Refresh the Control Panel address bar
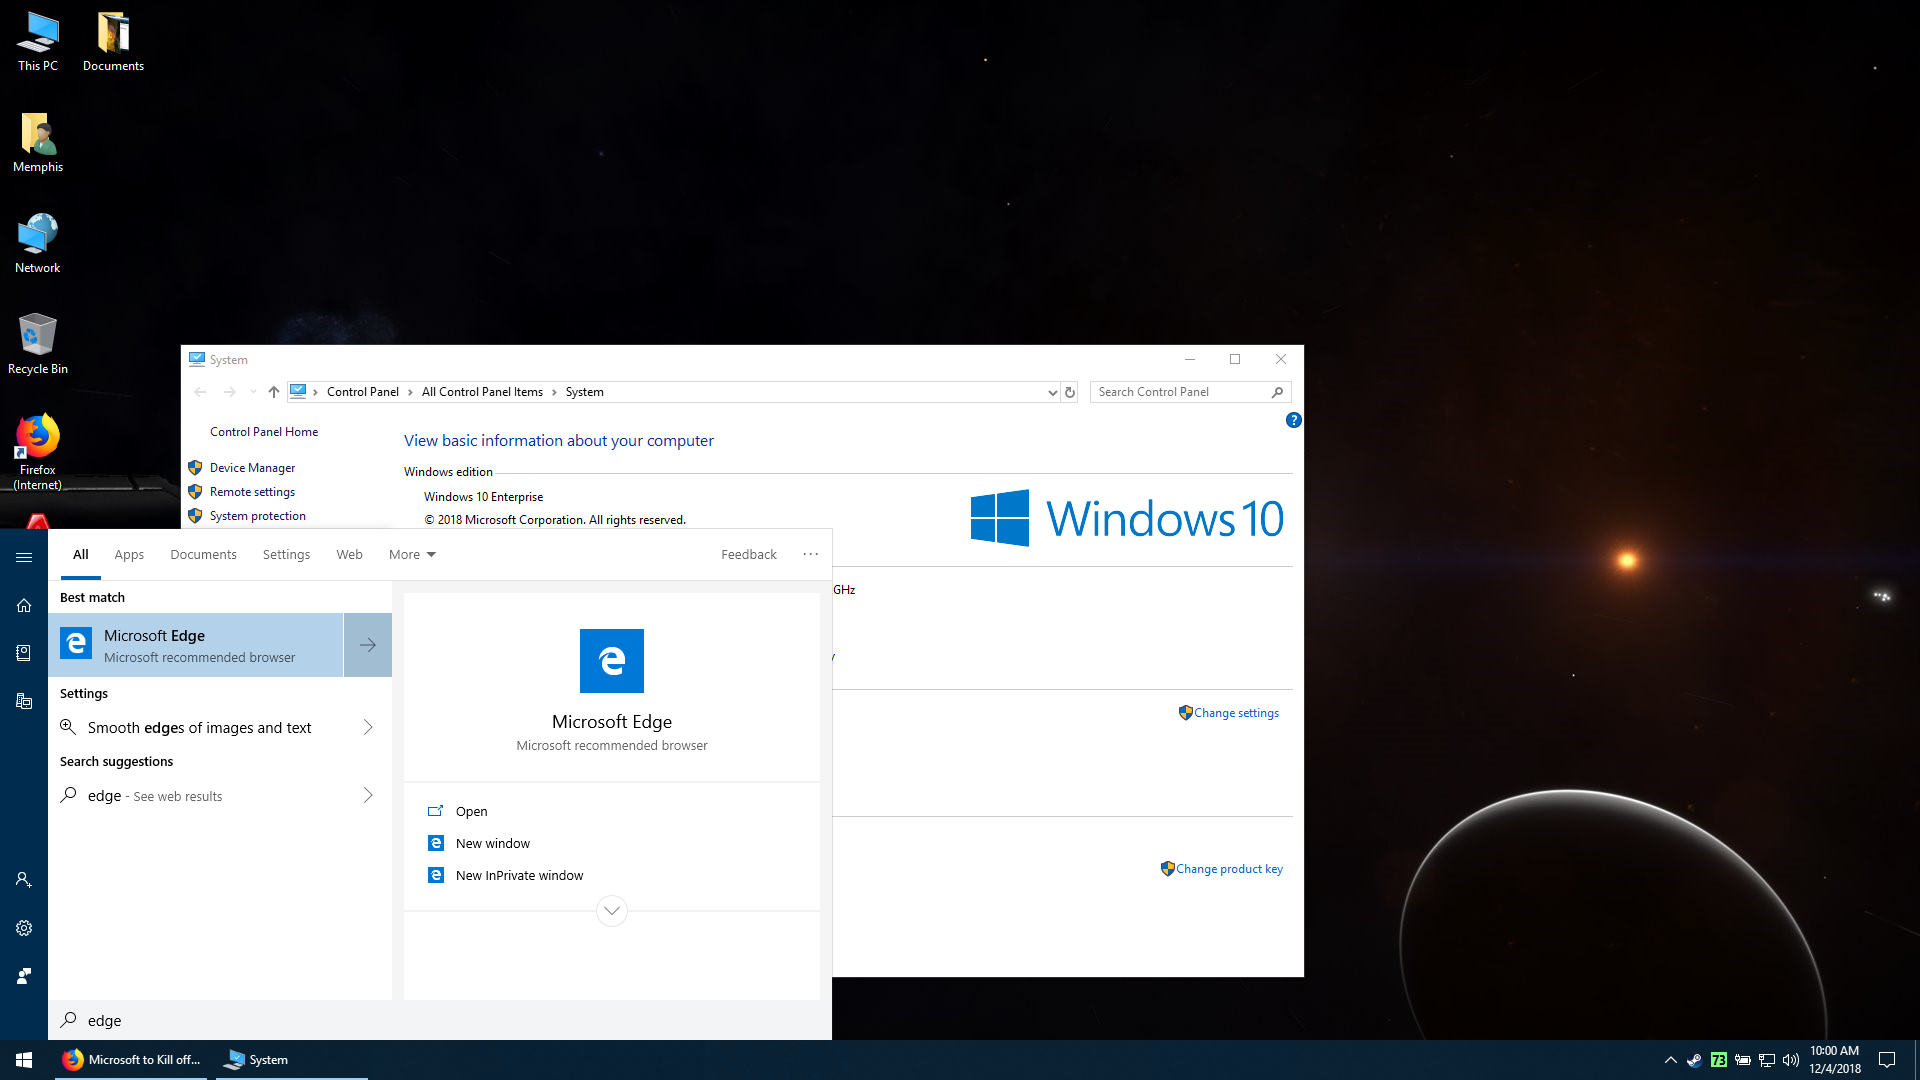This screenshot has height=1080, width=1920. click(x=1070, y=392)
